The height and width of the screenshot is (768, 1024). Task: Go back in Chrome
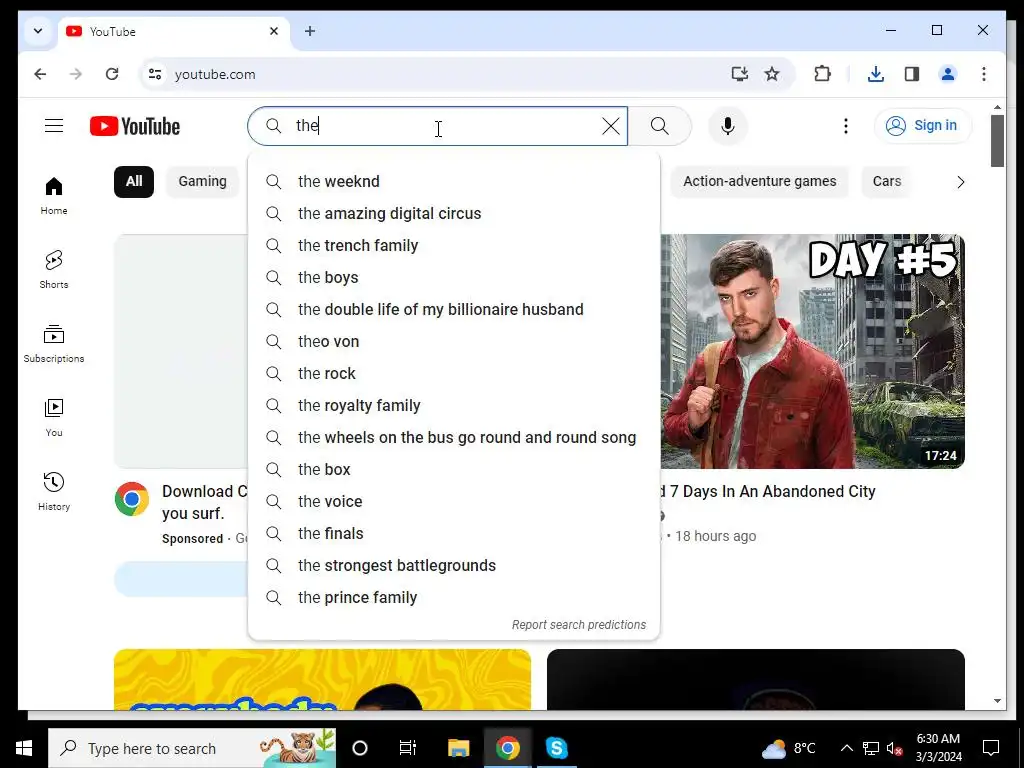(40, 74)
